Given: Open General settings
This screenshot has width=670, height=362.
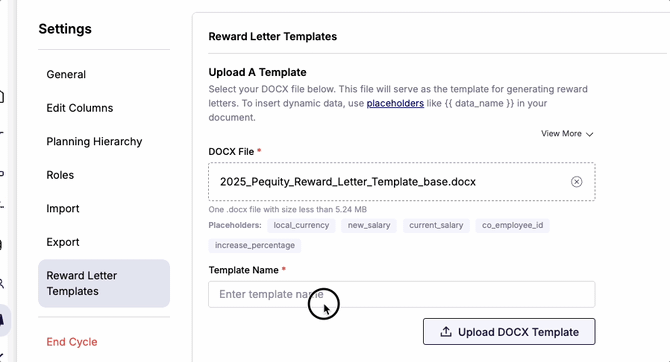Looking at the screenshot, I should (x=66, y=74).
